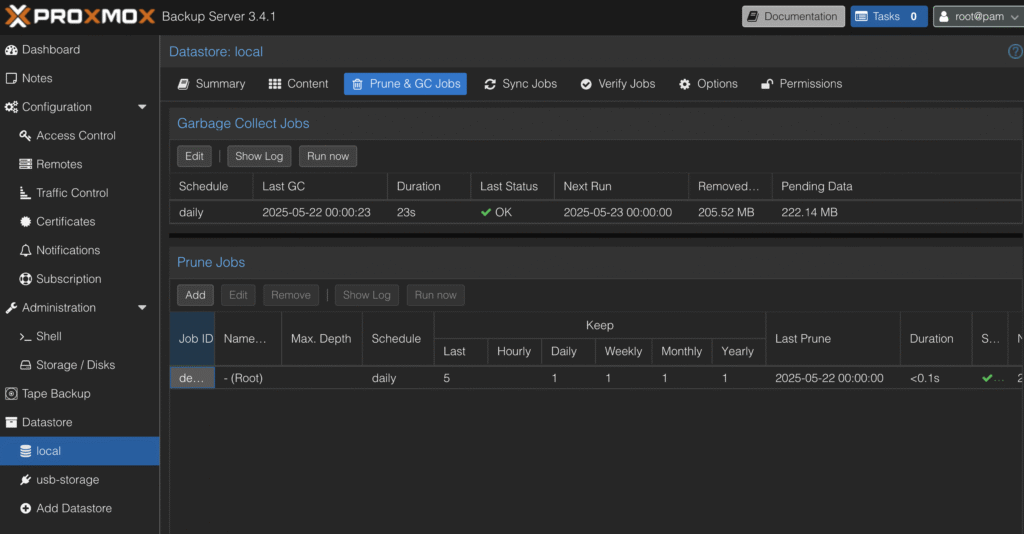
Task: Click the Traffic Control chart icon
Action: tap(25, 193)
